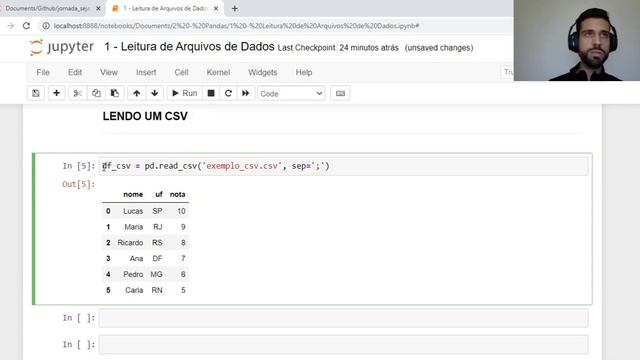This screenshot has height=360, width=640.
Task: Click the nota value 10
Action: [x=181, y=211]
